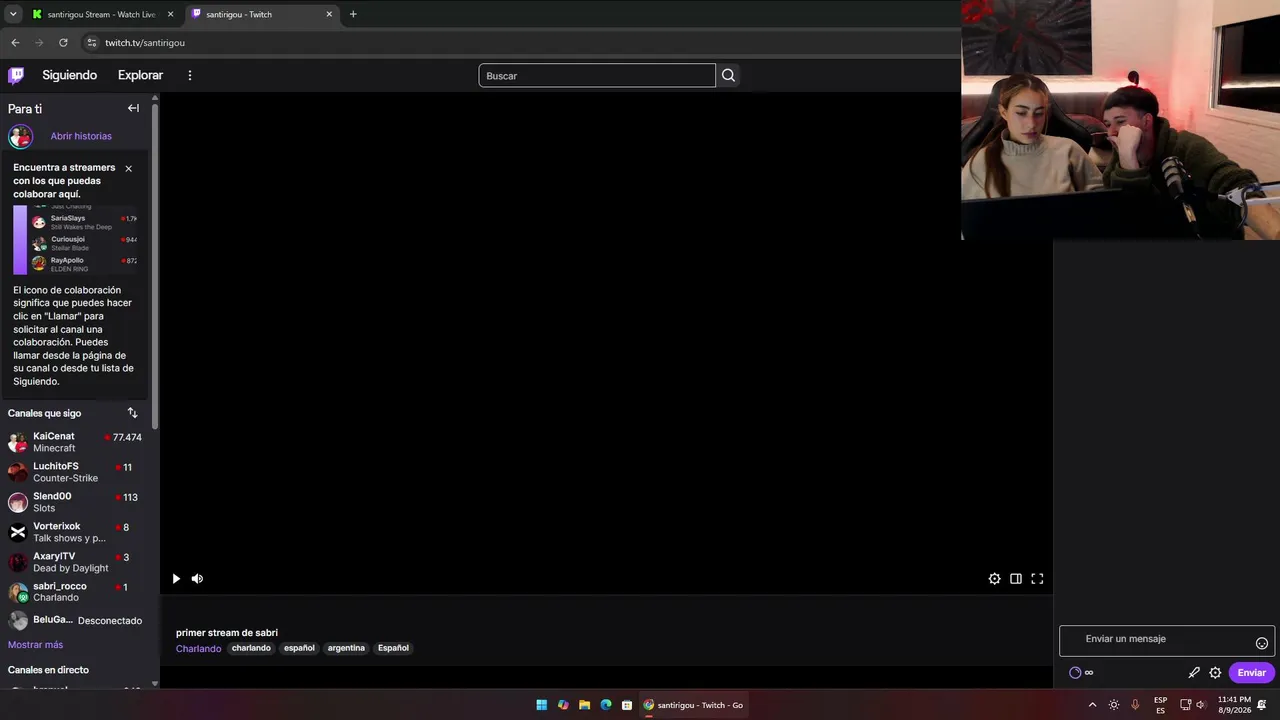Go to Explorar page
Screen dimensions: 1280x720
click(140, 75)
